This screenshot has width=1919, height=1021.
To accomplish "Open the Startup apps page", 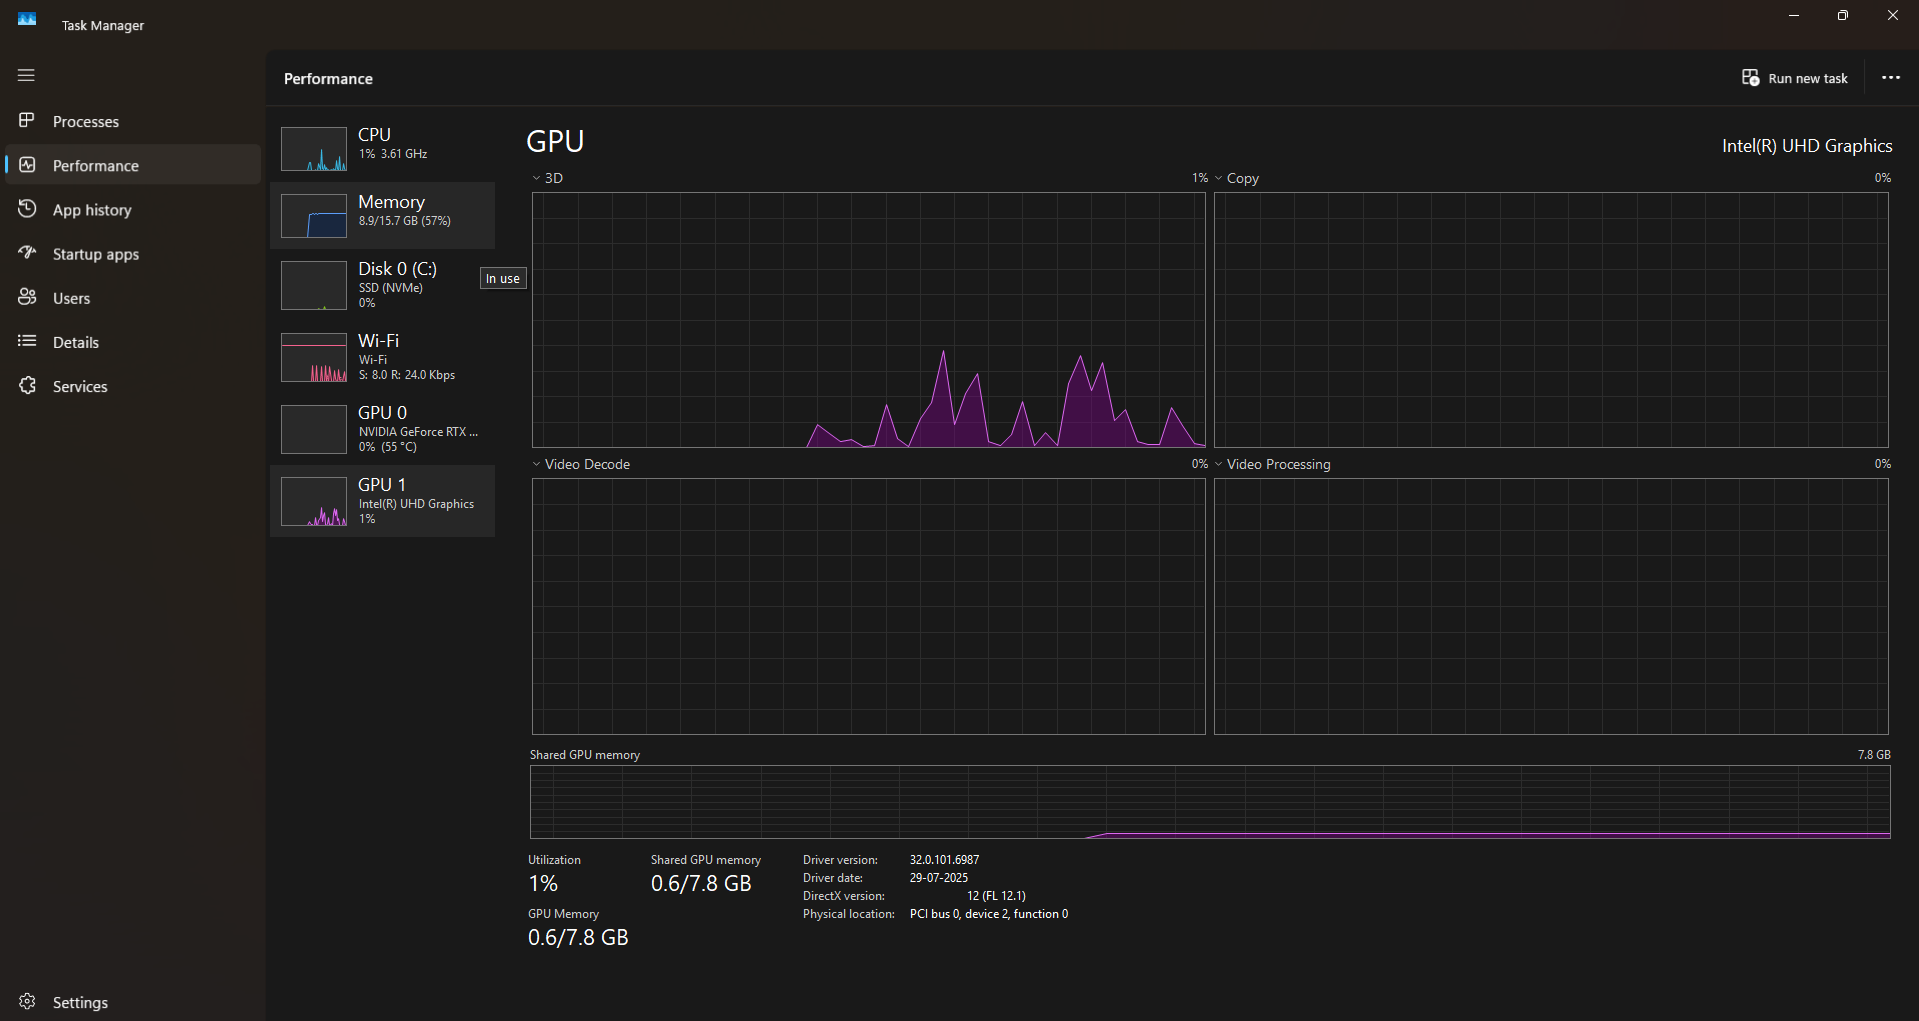I will click(x=133, y=254).
